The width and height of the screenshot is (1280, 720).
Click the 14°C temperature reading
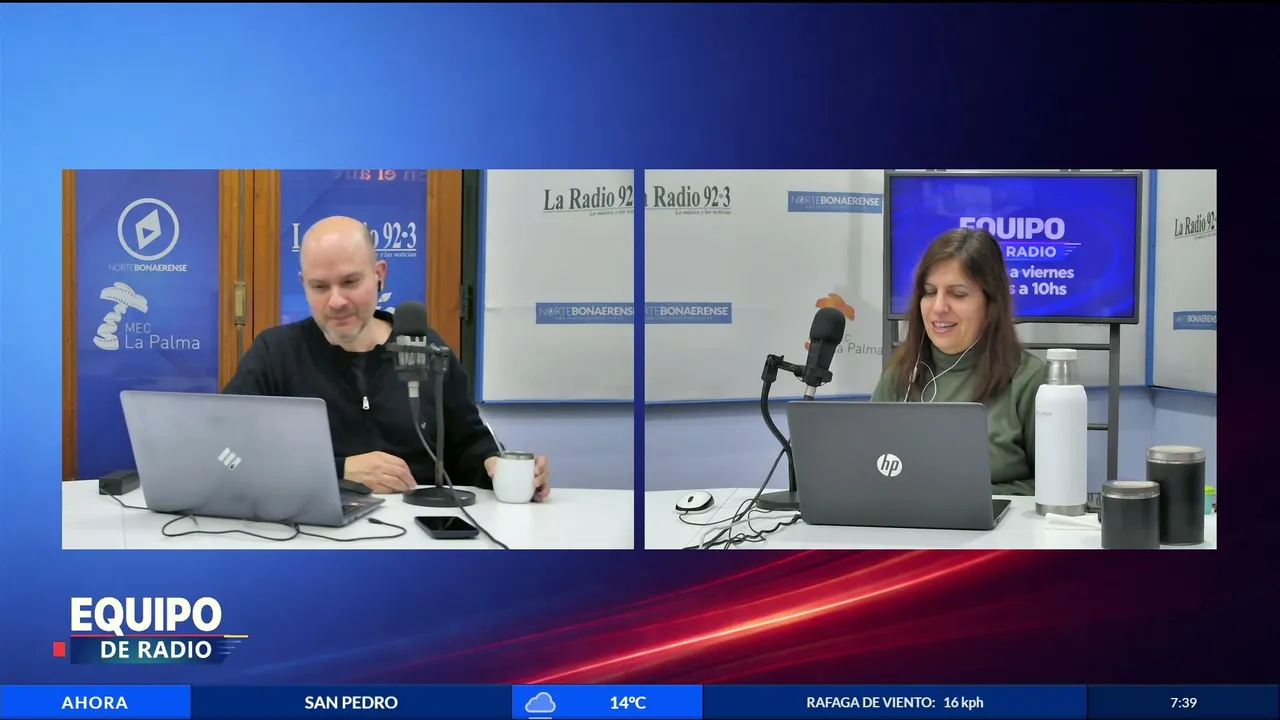click(628, 703)
